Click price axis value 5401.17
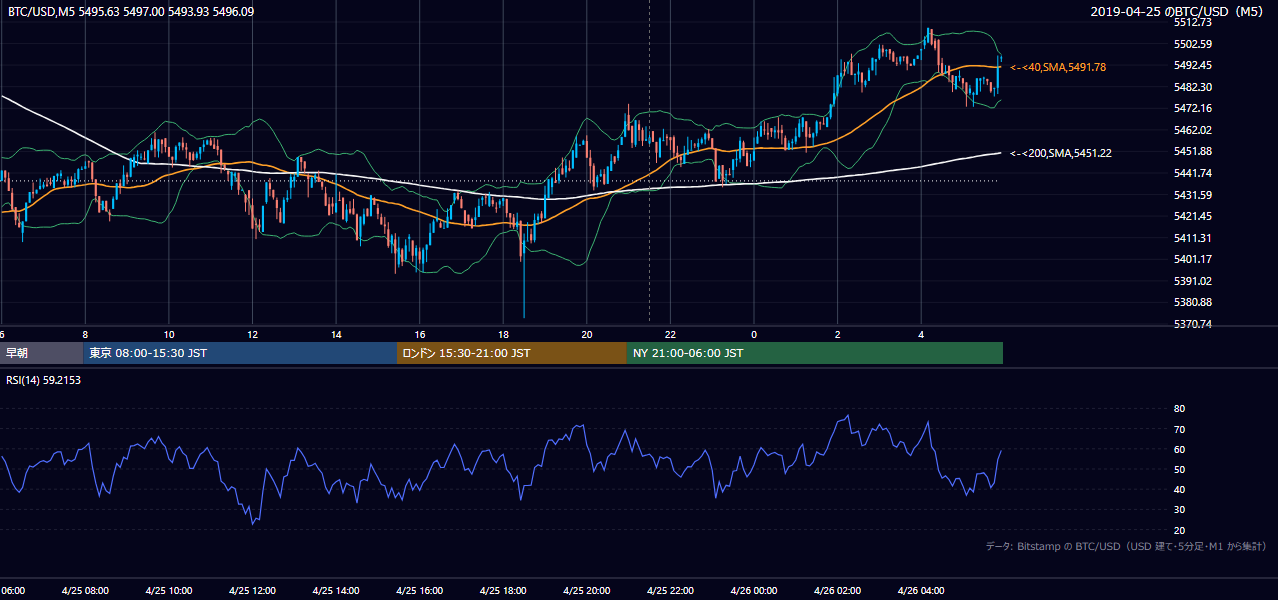The height and width of the screenshot is (600, 1278). coord(1193,259)
